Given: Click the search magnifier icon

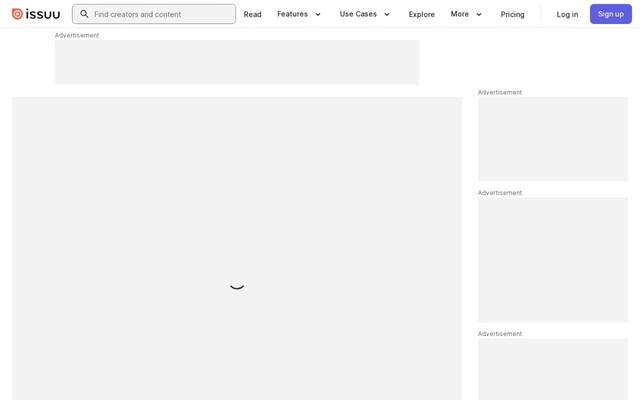Looking at the screenshot, I should click(84, 14).
